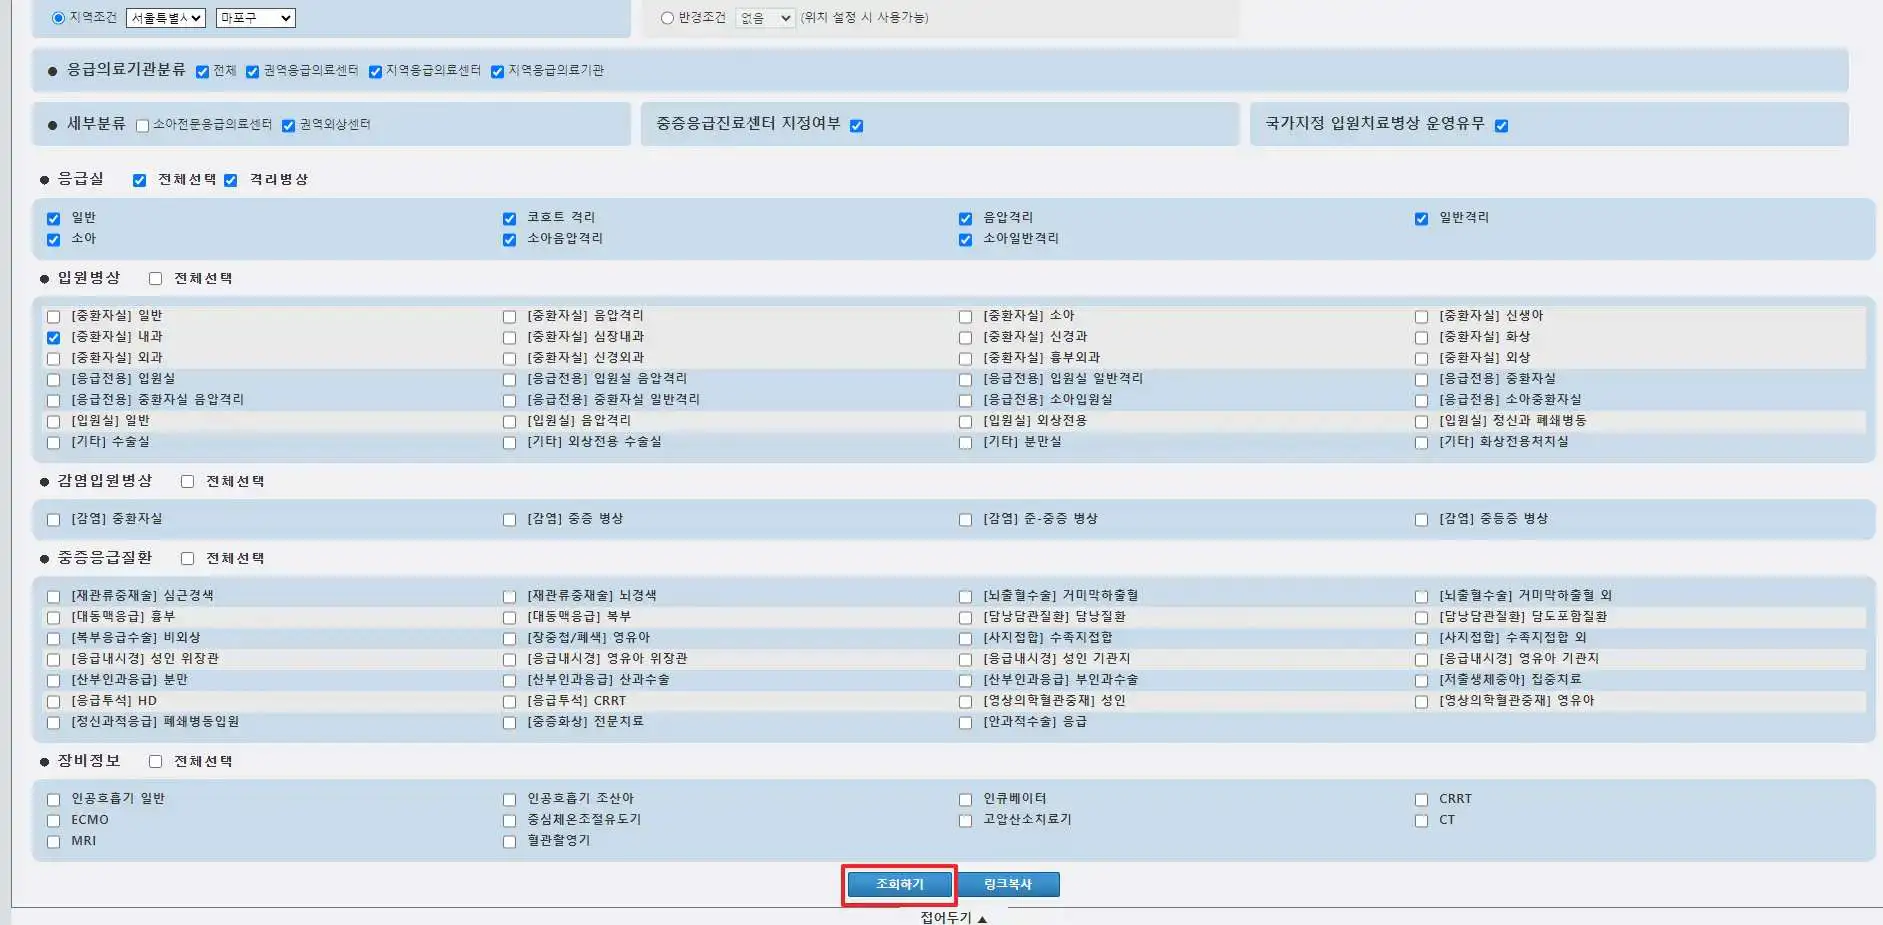
Task: Open the 반경조건 radius dropdown
Action: tap(765, 18)
